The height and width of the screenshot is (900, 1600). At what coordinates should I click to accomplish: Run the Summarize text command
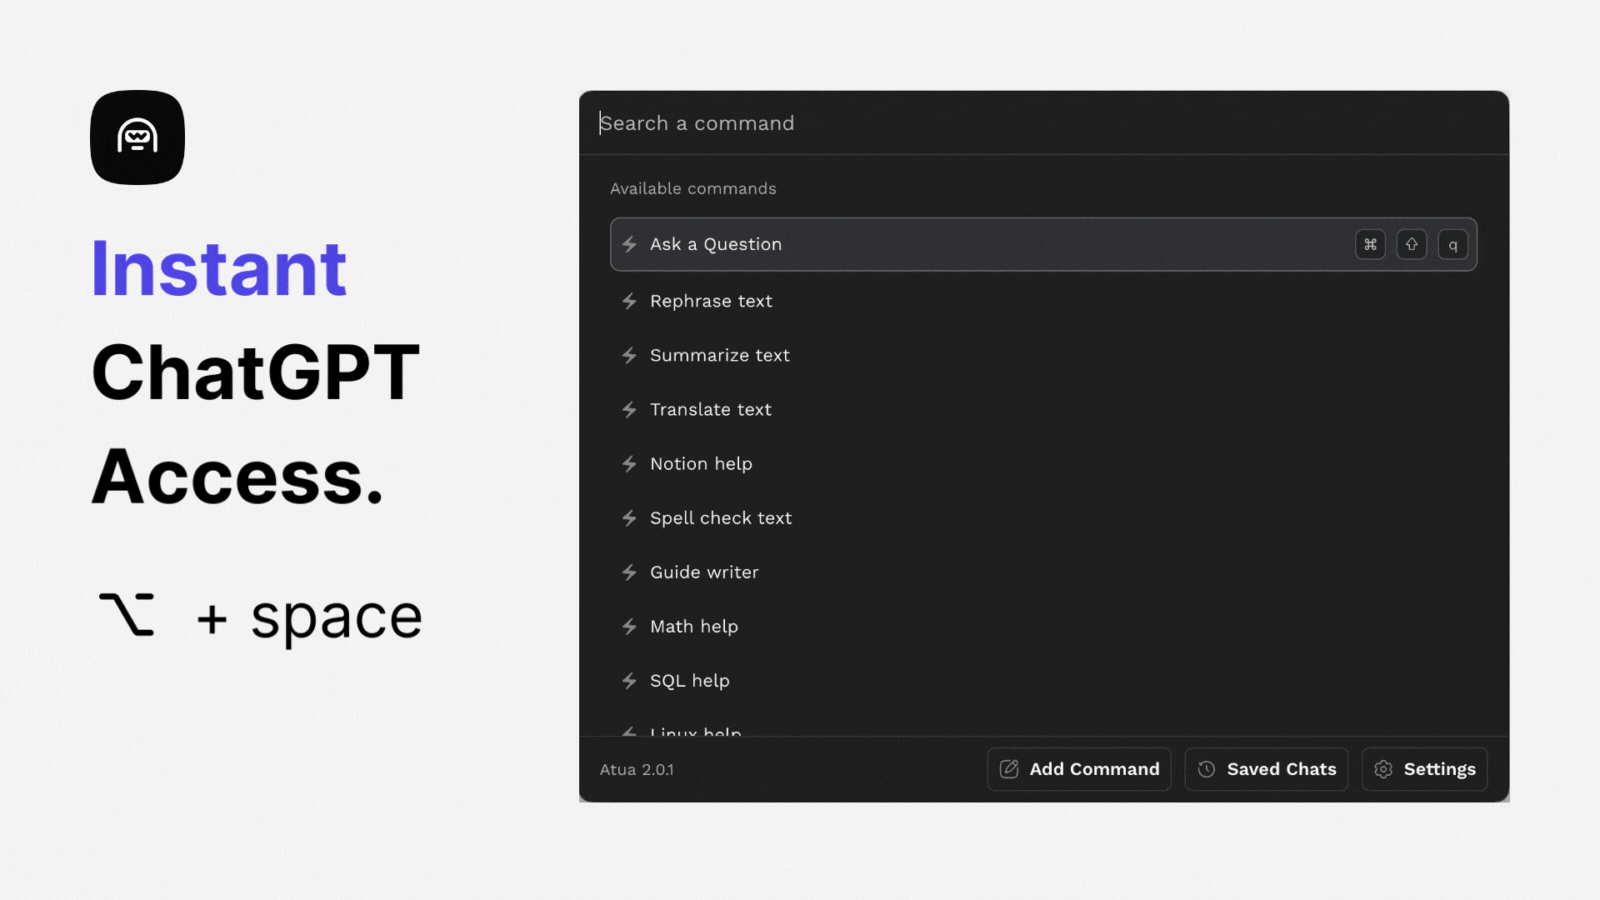click(x=1043, y=355)
